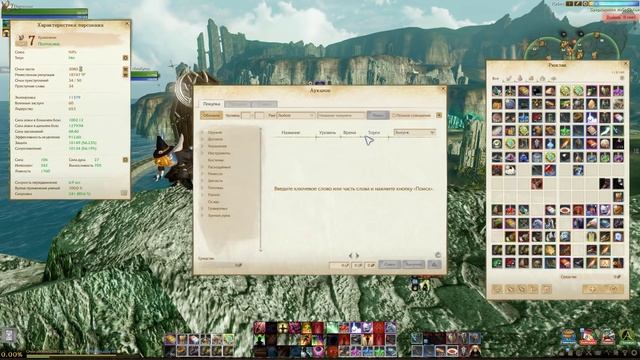Select the Костюмы category

pyautogui.click(x=215, y=160)
